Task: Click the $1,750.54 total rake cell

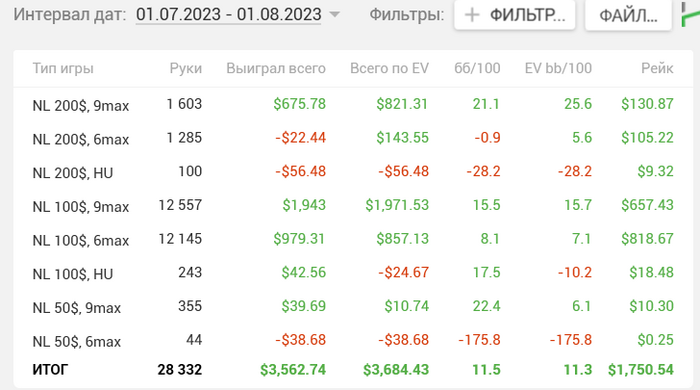Action: click(641, 370)
